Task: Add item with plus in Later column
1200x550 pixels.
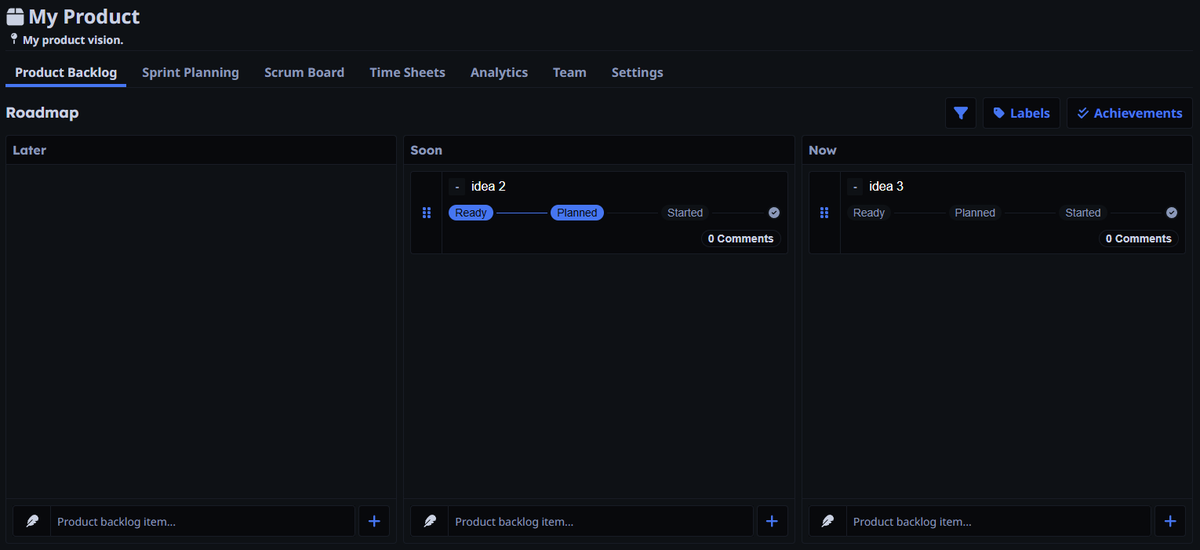Action: click(374, 521)
